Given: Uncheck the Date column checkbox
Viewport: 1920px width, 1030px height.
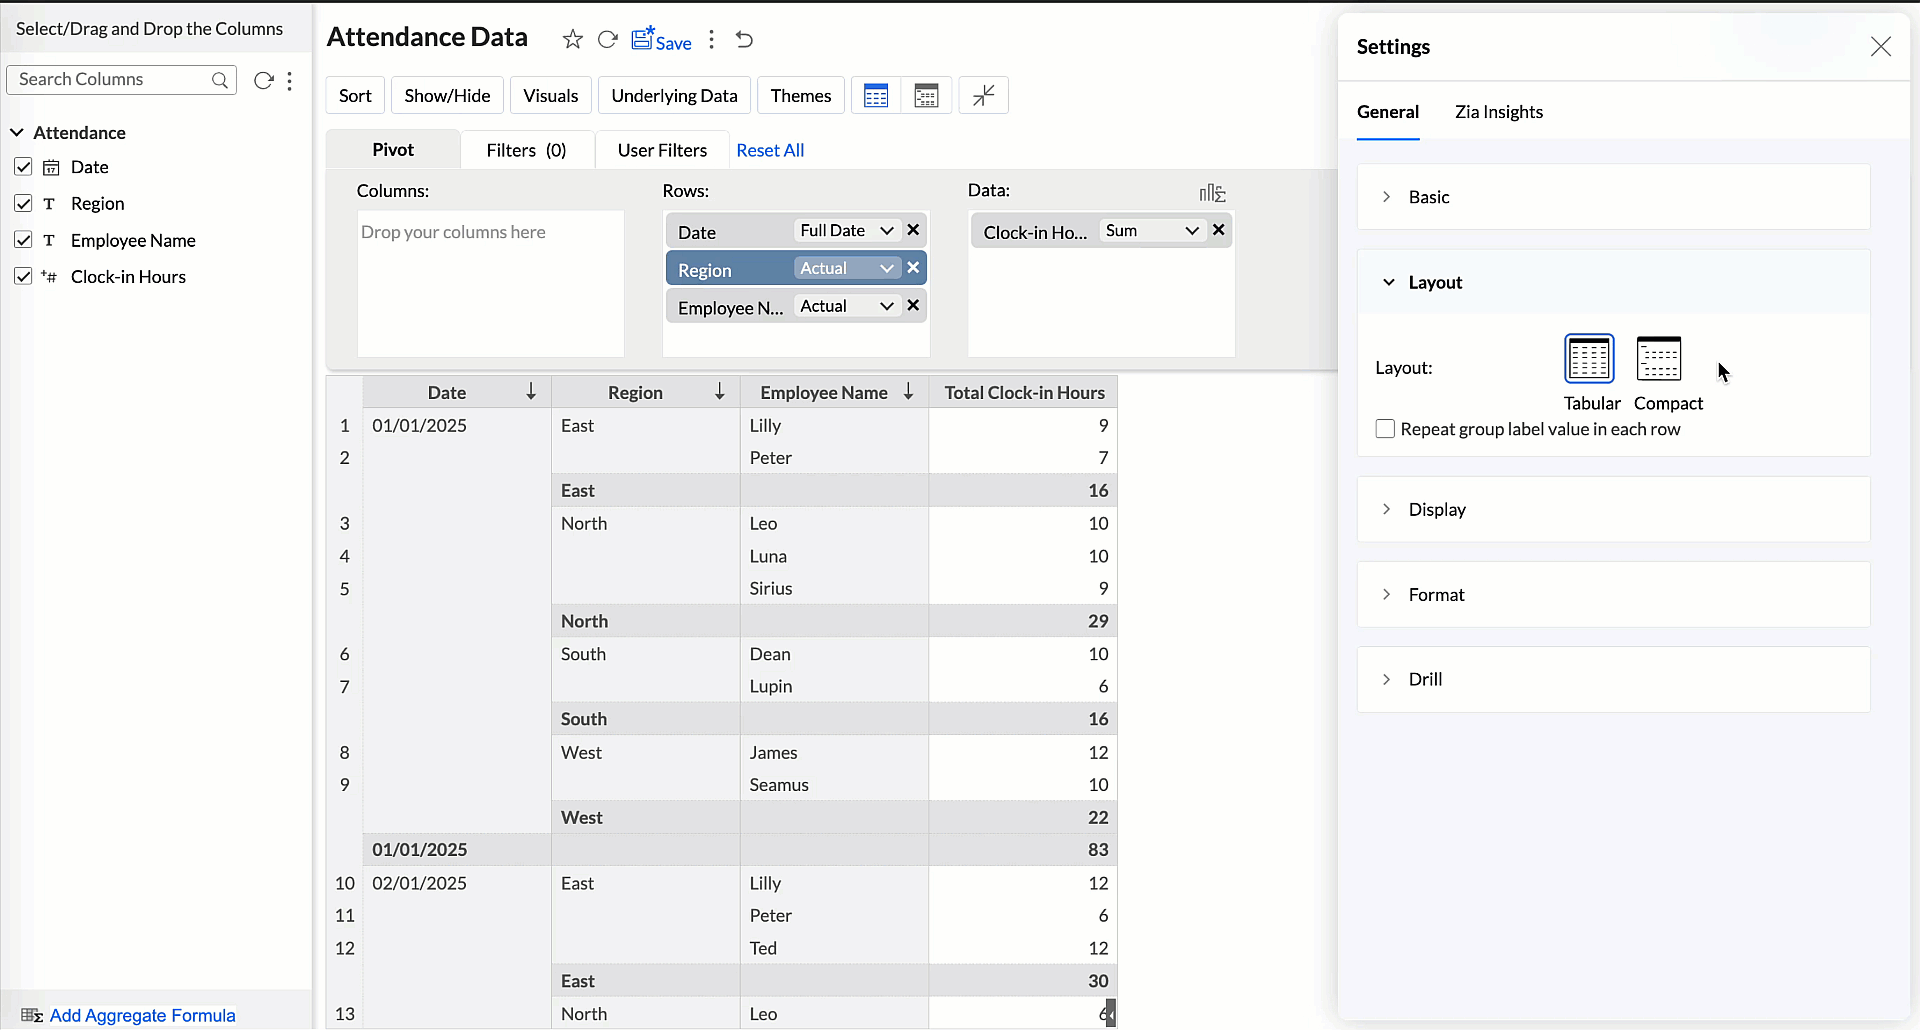Looking at the screenshot, I should 23,167.
